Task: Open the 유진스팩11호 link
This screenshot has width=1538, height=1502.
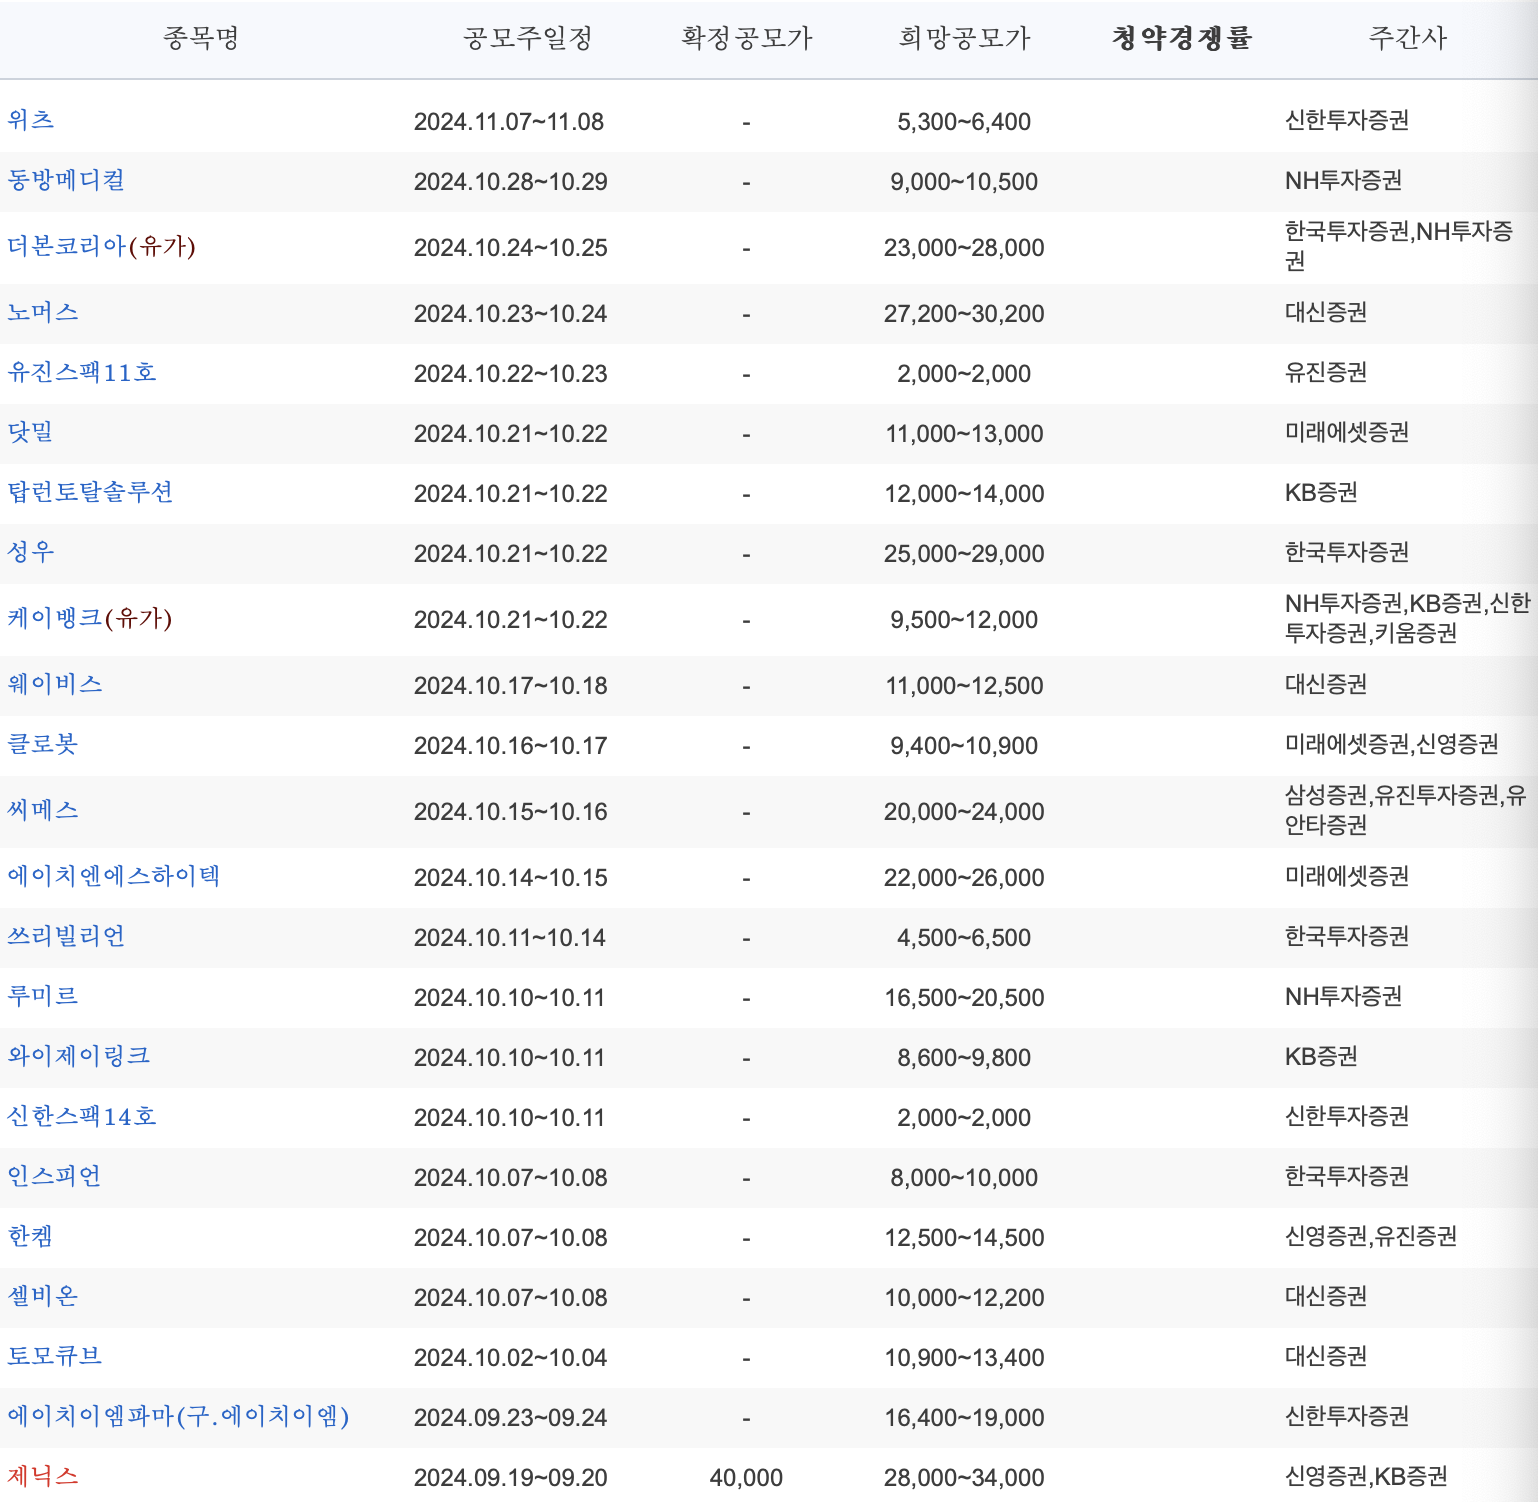Action: 82,372
